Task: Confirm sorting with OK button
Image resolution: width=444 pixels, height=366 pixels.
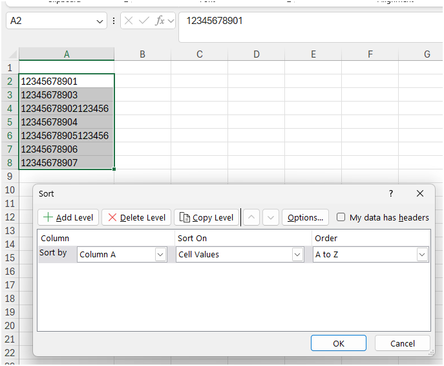Action: tap(339, 343)
